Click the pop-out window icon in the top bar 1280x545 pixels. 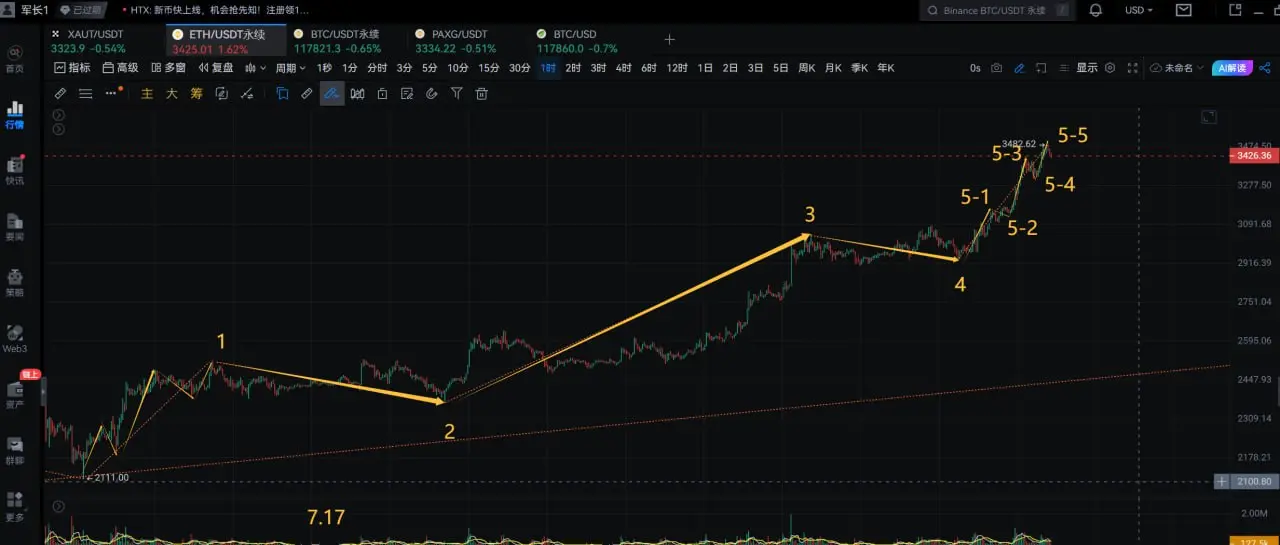coord(1234,10)
